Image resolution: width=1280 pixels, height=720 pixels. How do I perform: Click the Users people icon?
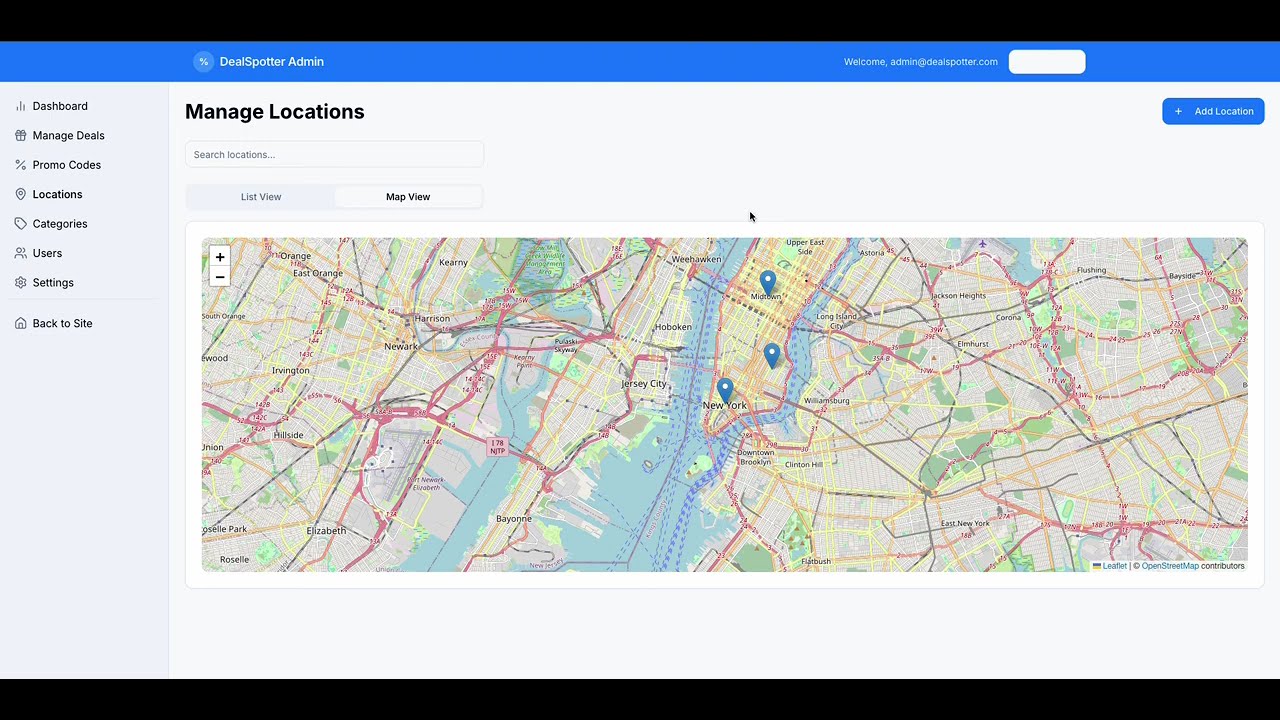tap(20, 253)
